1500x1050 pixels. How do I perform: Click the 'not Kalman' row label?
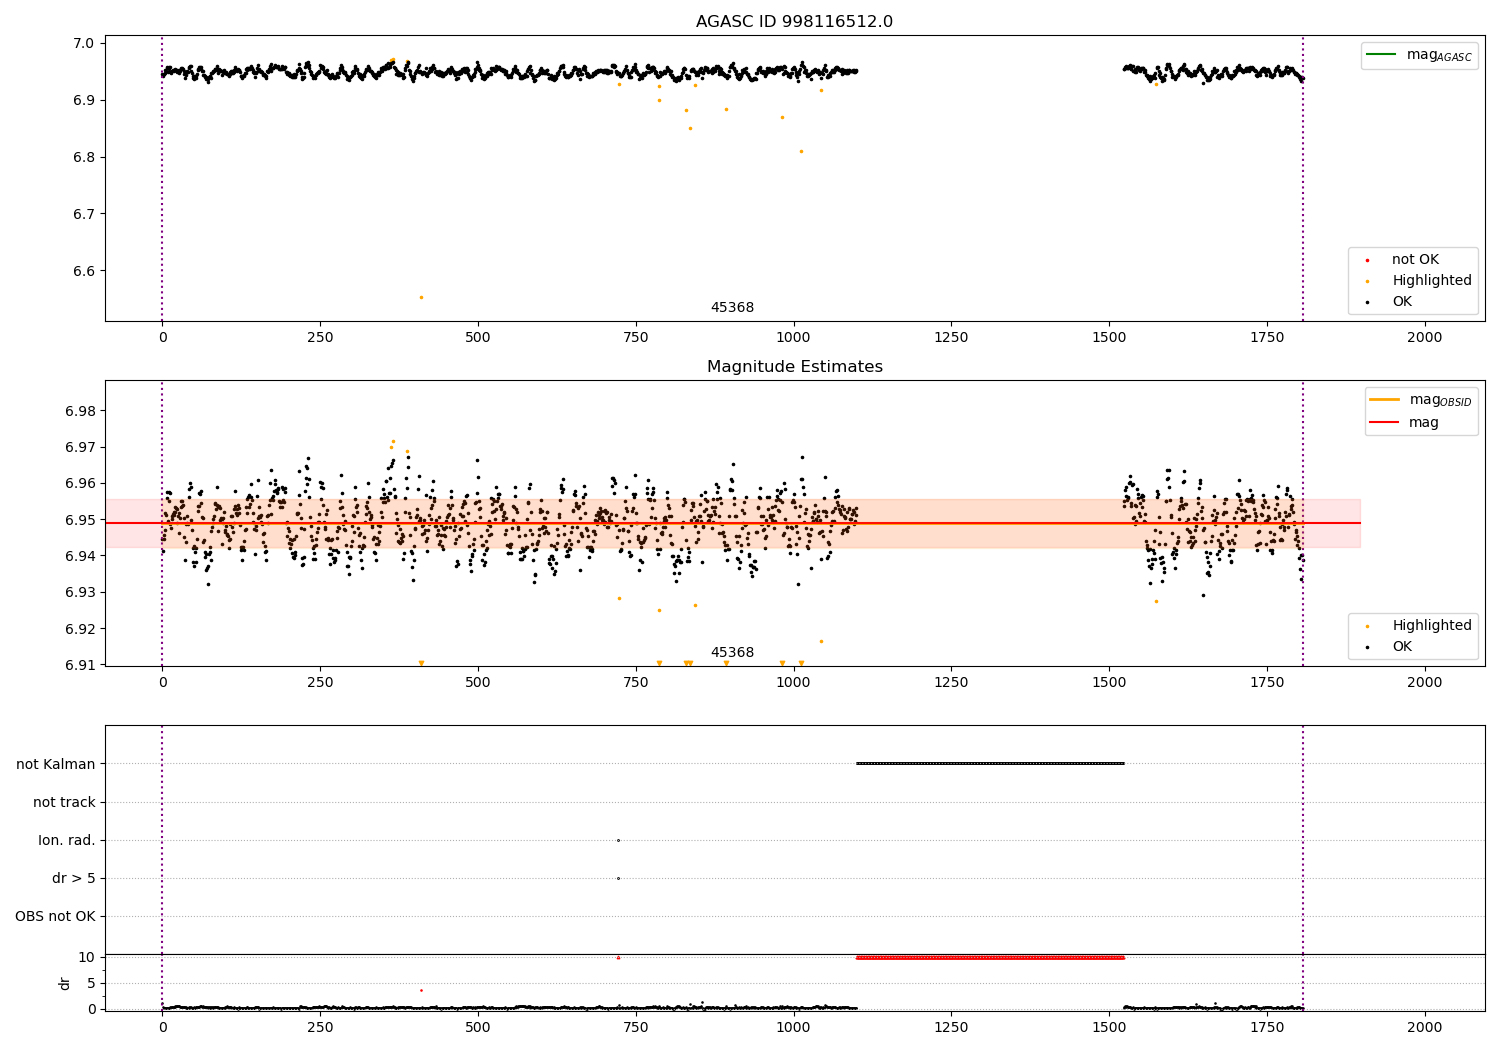56,764
